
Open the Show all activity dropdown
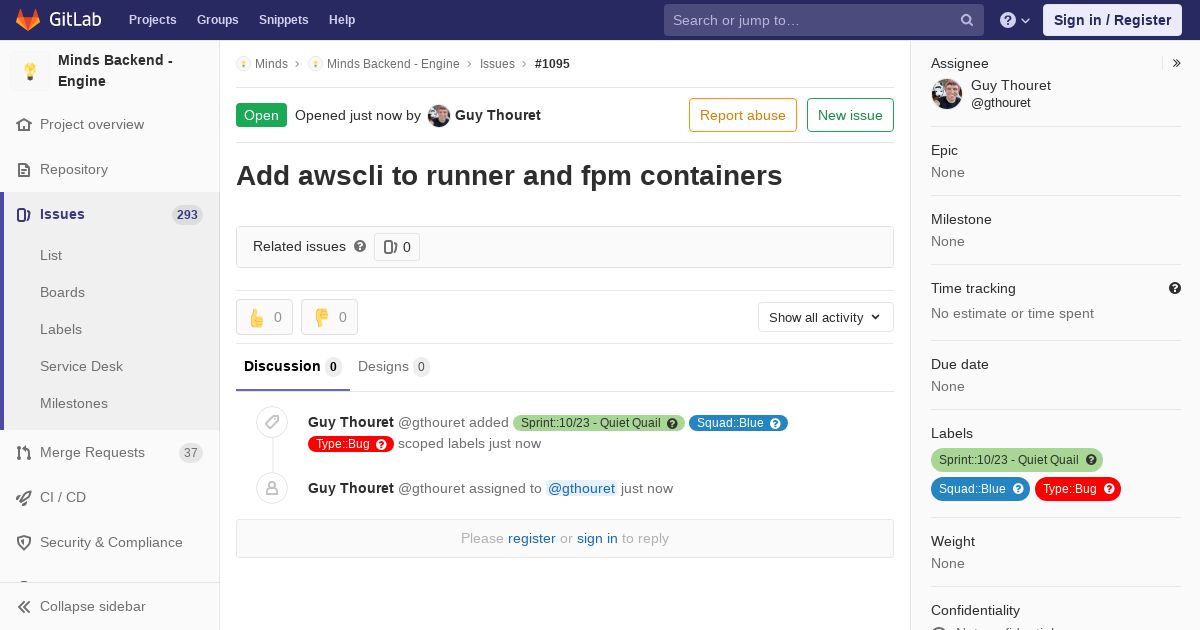click(826, 317)
